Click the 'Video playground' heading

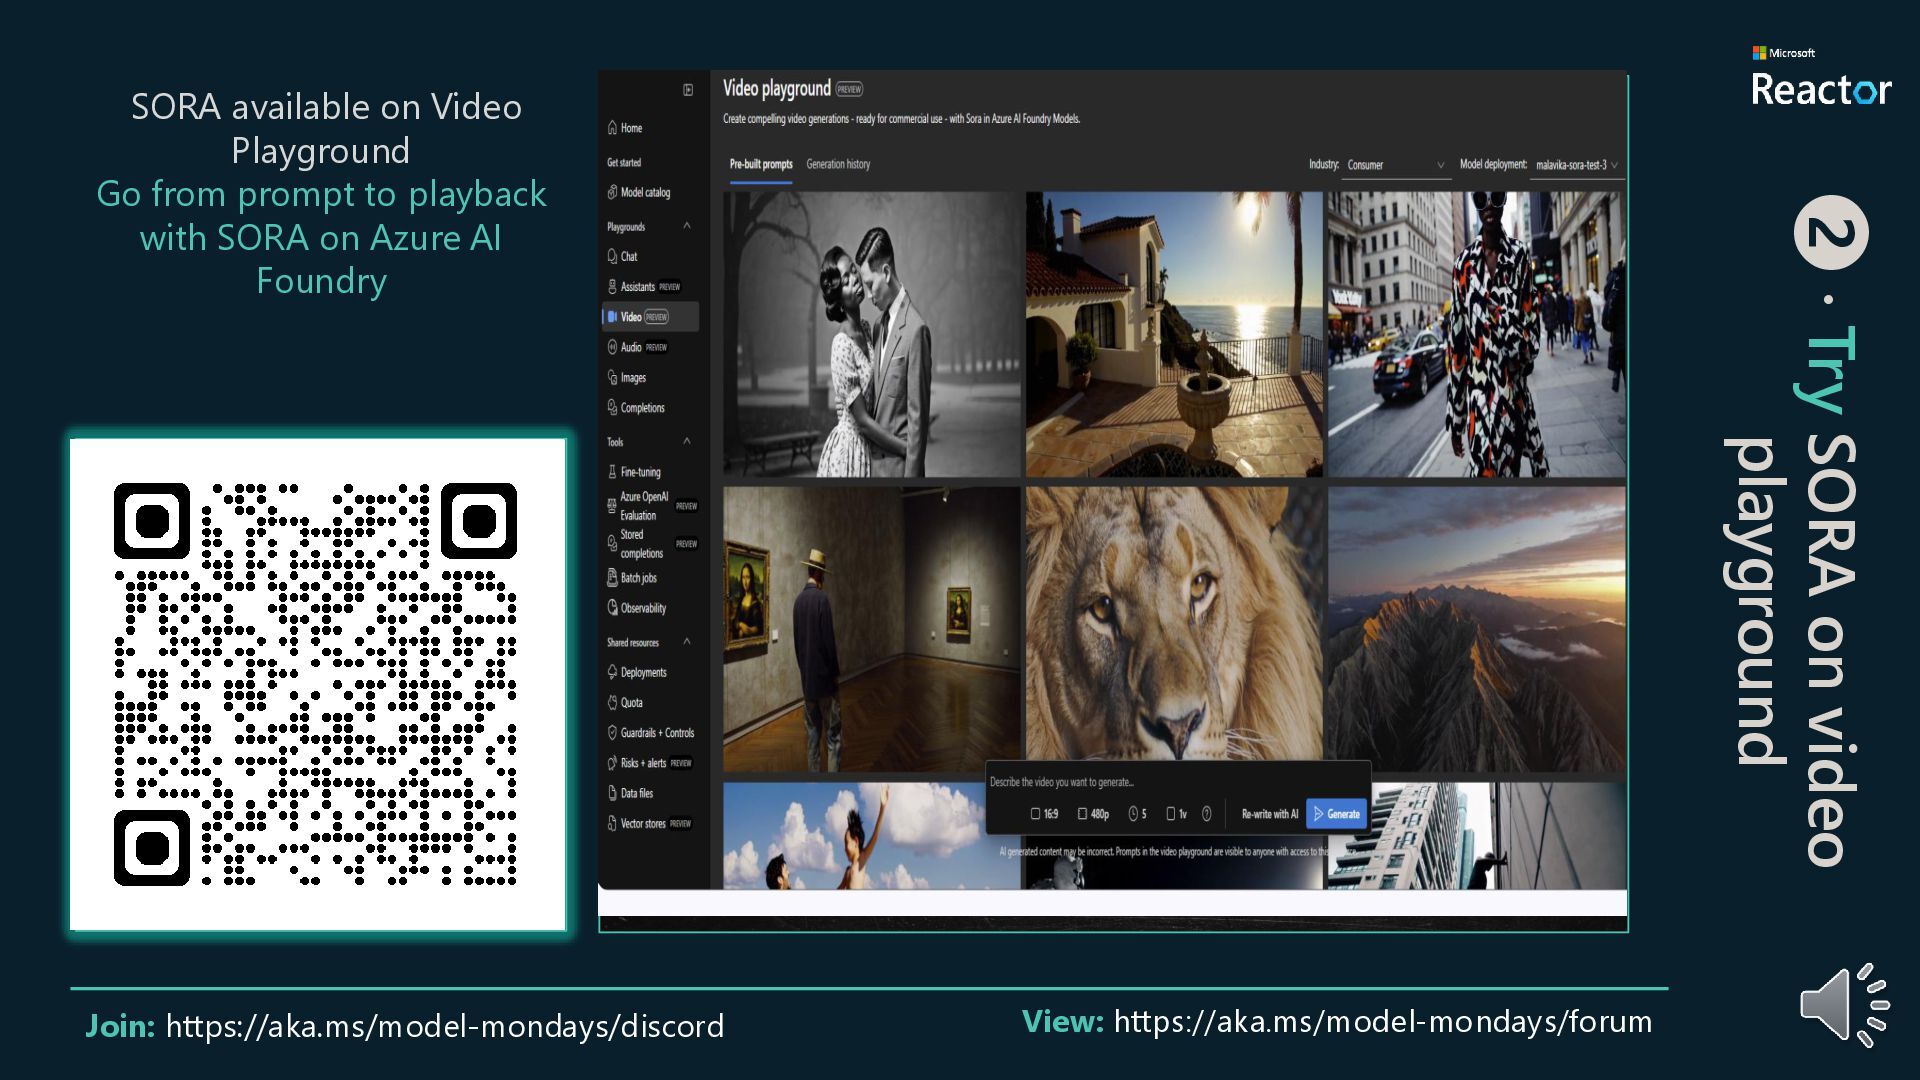[x=777, y=88]
